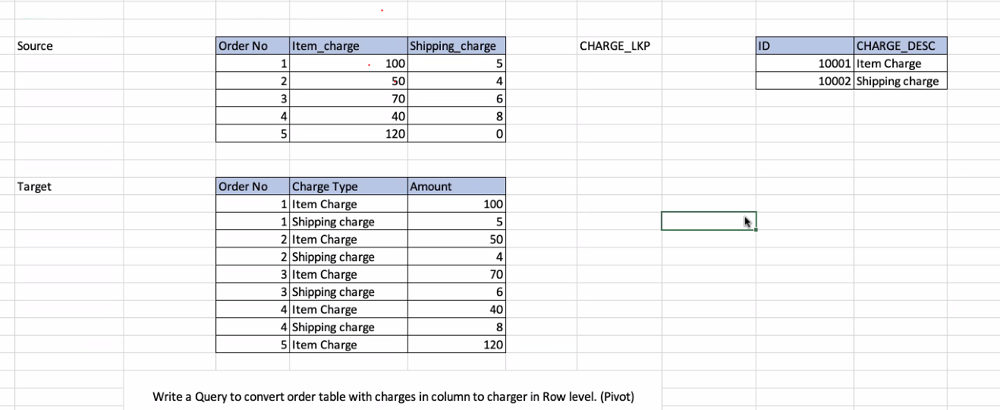Select Target "Item Charge" for order 5
The image size is (1000, 410).
(348, 345)
